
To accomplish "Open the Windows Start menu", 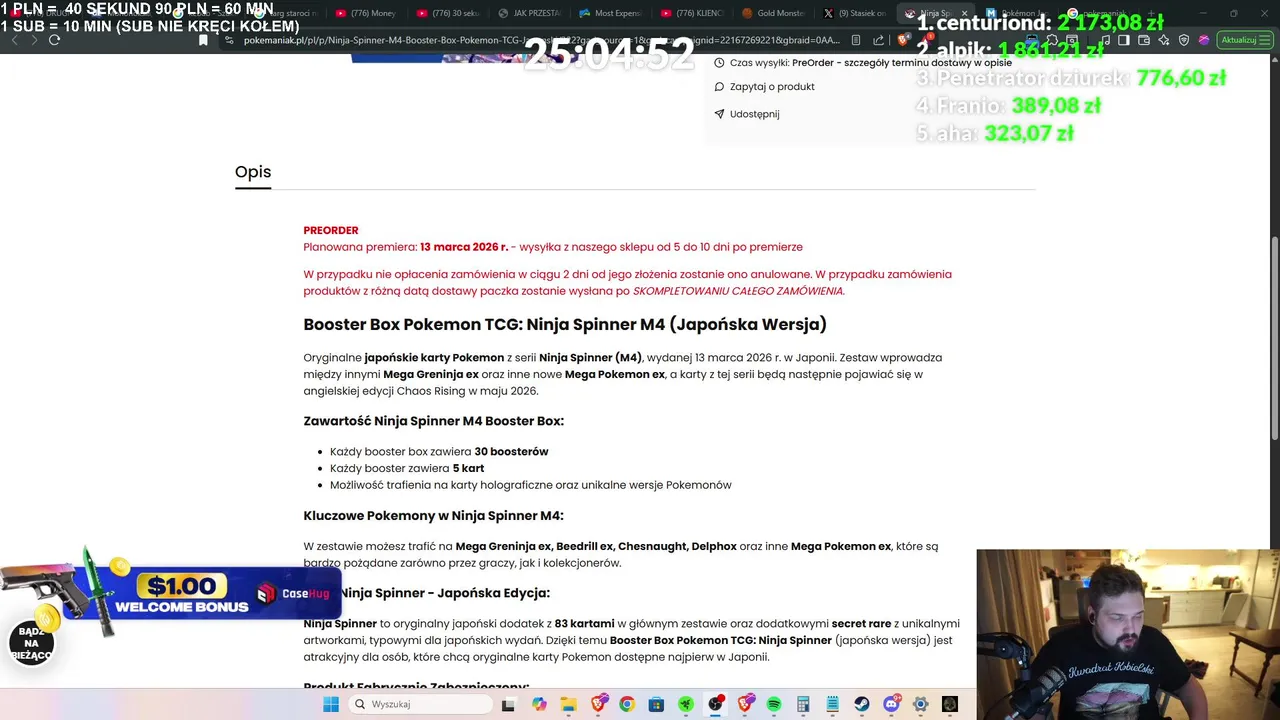I will 331,705.
